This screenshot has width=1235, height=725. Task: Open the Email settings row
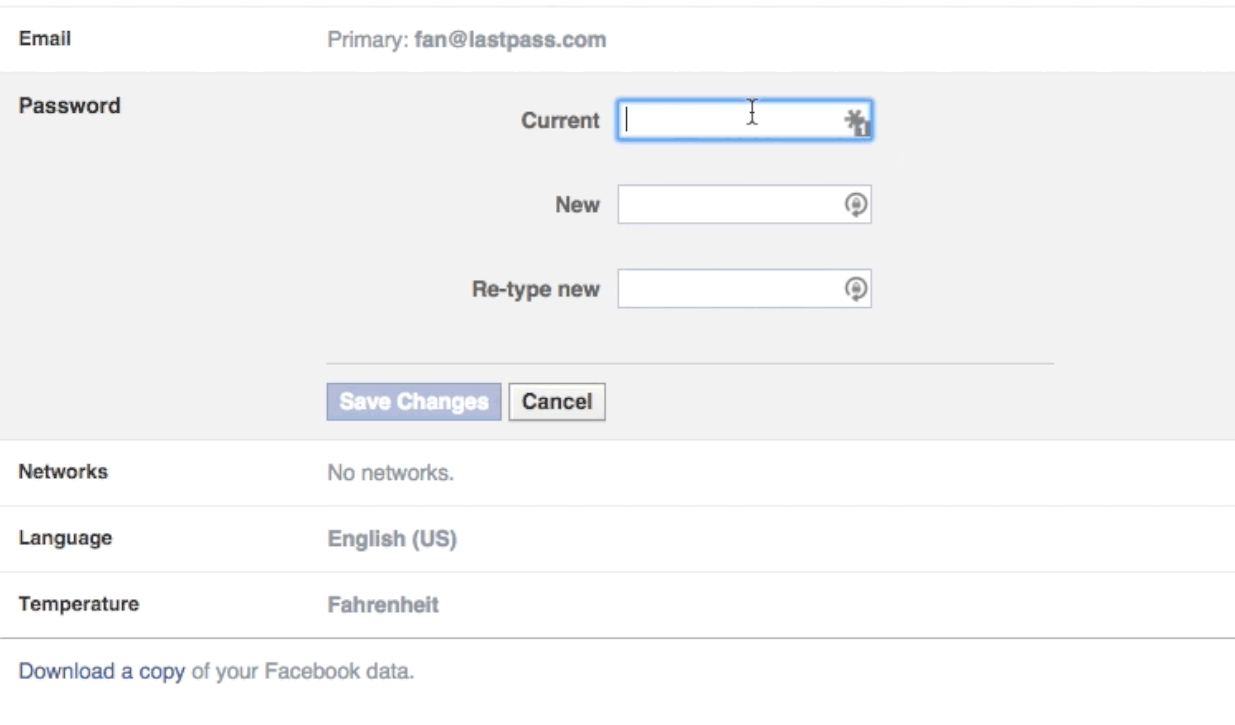617,40
